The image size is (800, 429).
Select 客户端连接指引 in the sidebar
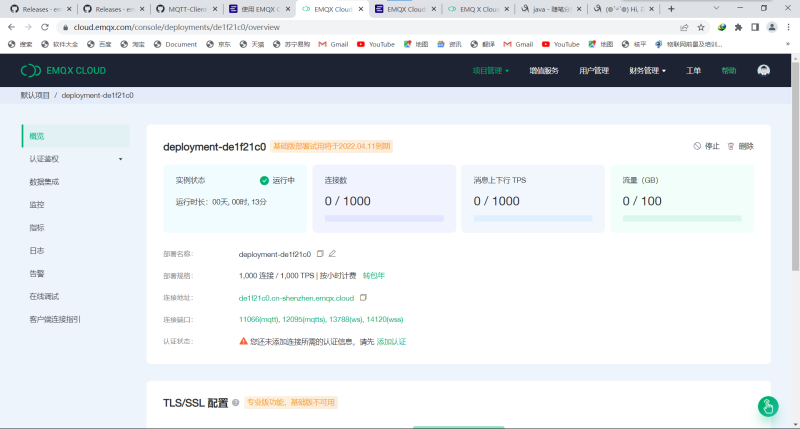(76, 319)
